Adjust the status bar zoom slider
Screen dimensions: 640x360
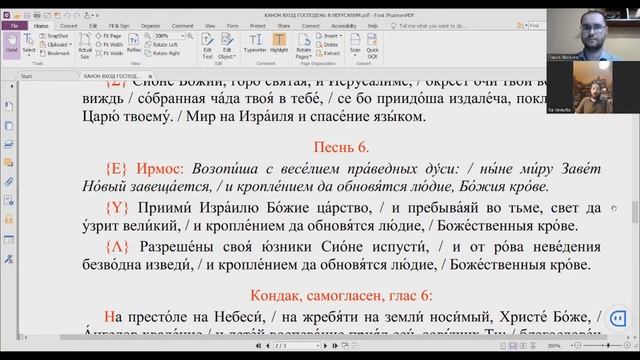pyautogui.click(x=608, y=346)
